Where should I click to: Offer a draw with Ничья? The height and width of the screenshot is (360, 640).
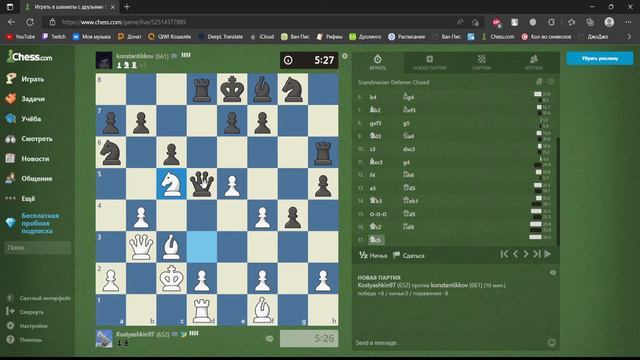click(373, 256)
